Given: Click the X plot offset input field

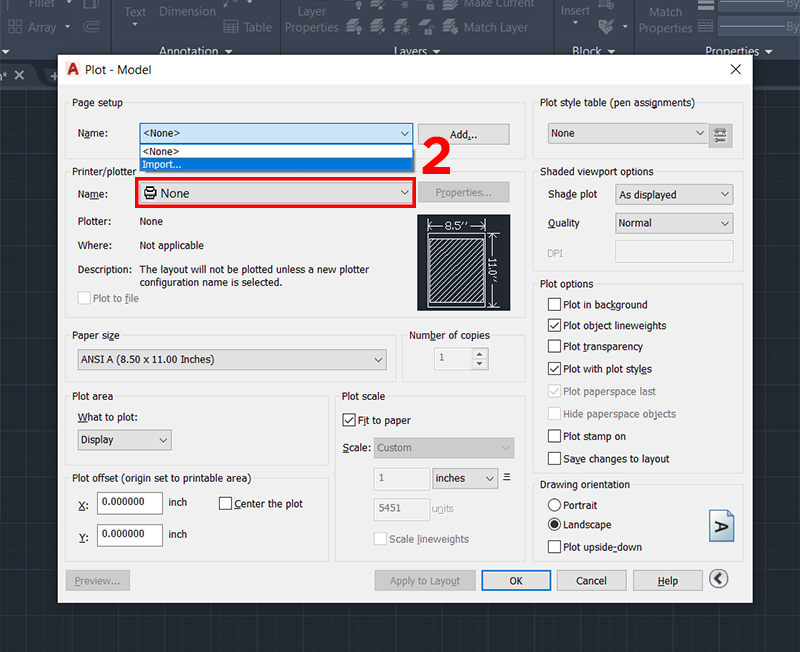Looking at the screenshot, I should (x=130, y=503).
